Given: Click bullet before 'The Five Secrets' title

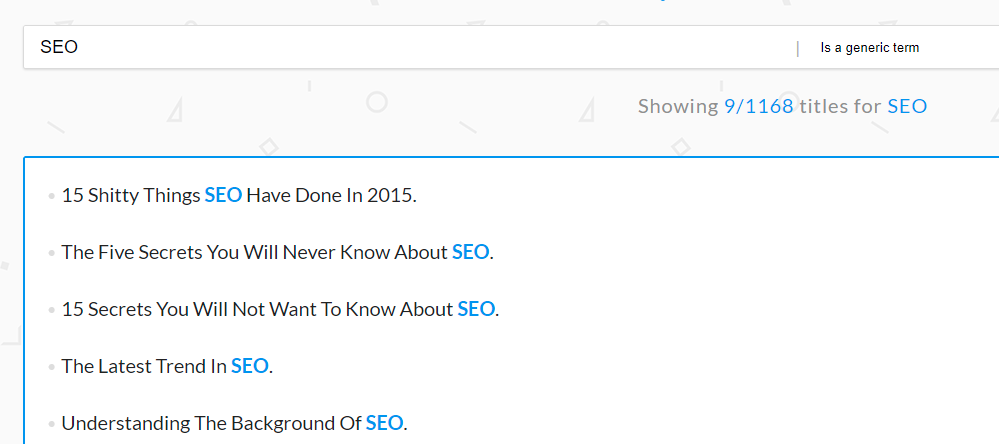Looking at the screenshot, I should [51, 254].
